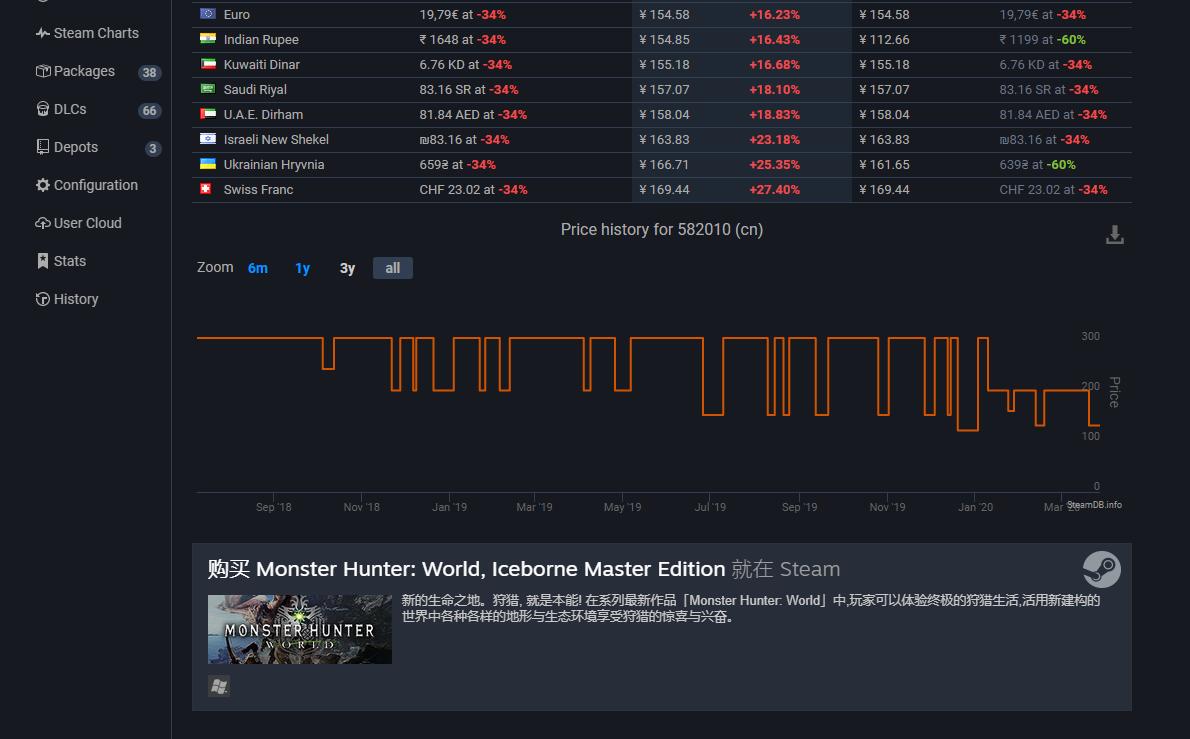Click the Steam logo on the purchase widget

(x=1103, y=571)
